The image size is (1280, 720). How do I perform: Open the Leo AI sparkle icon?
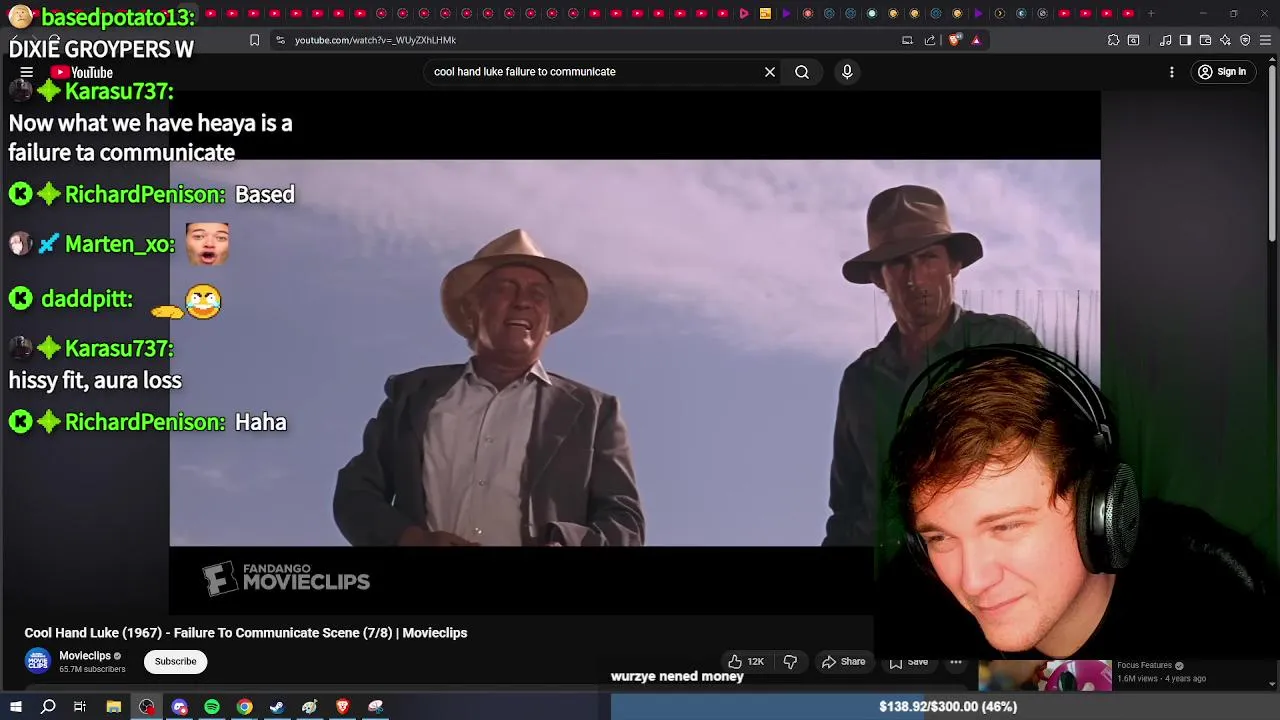coord(1225,40)
